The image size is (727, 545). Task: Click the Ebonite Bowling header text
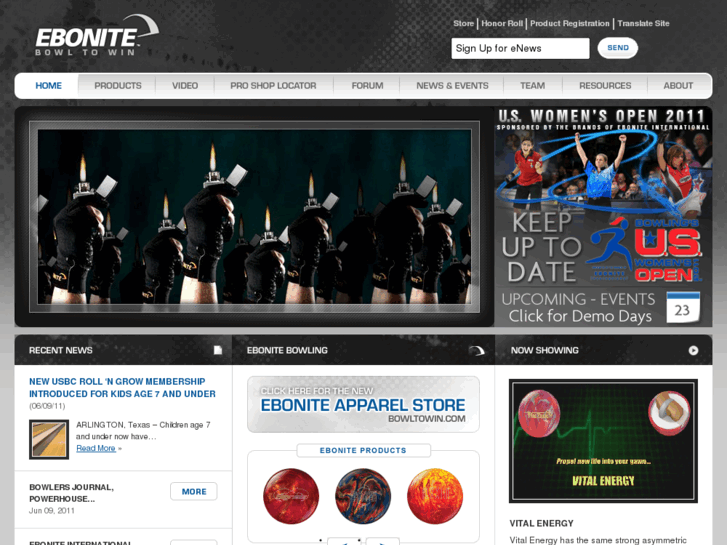(287, 350)
